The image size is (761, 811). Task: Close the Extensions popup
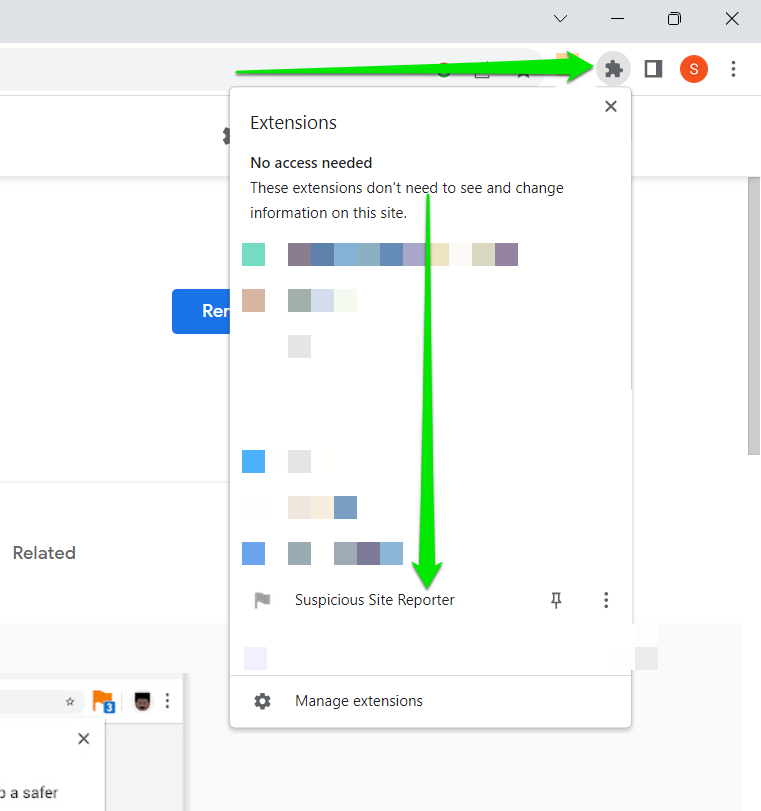pos(611,106)
